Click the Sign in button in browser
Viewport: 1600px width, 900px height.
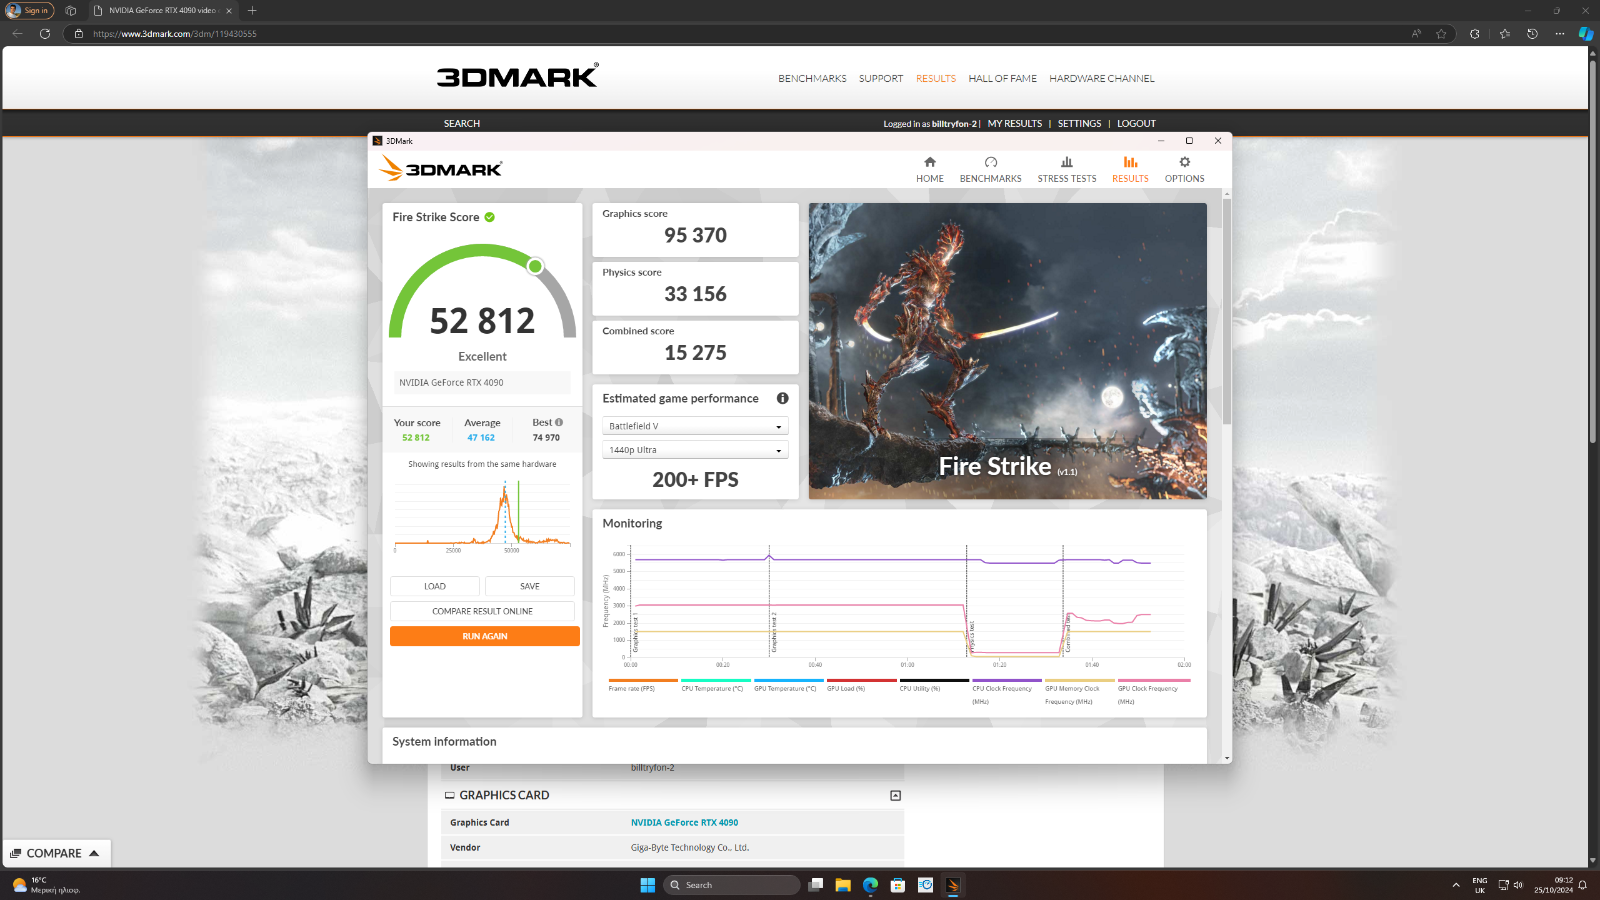pos(29,10)
